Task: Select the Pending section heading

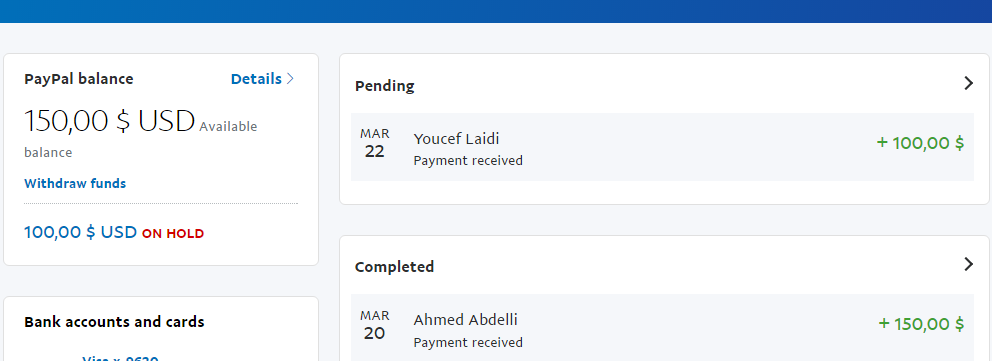Action: 385,86
